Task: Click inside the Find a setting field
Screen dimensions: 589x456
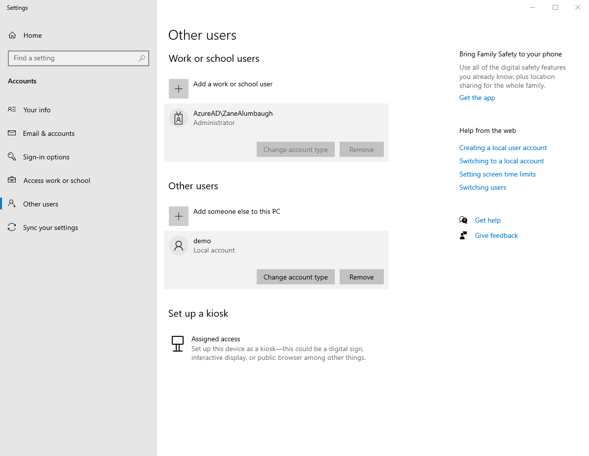Action: pyautogui.click(x=79, y=58)
